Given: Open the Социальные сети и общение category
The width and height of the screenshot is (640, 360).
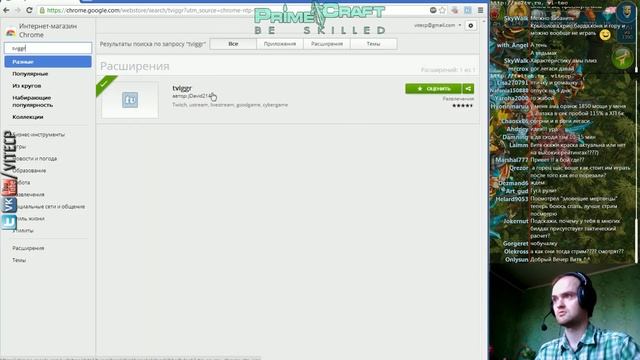Looking at the screenshot, I should (x=49, y=207).
